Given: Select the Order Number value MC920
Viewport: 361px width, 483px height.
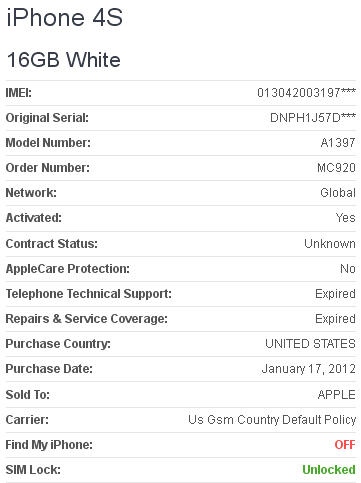Looking at the screenshot, I should [x=336, y=168].
